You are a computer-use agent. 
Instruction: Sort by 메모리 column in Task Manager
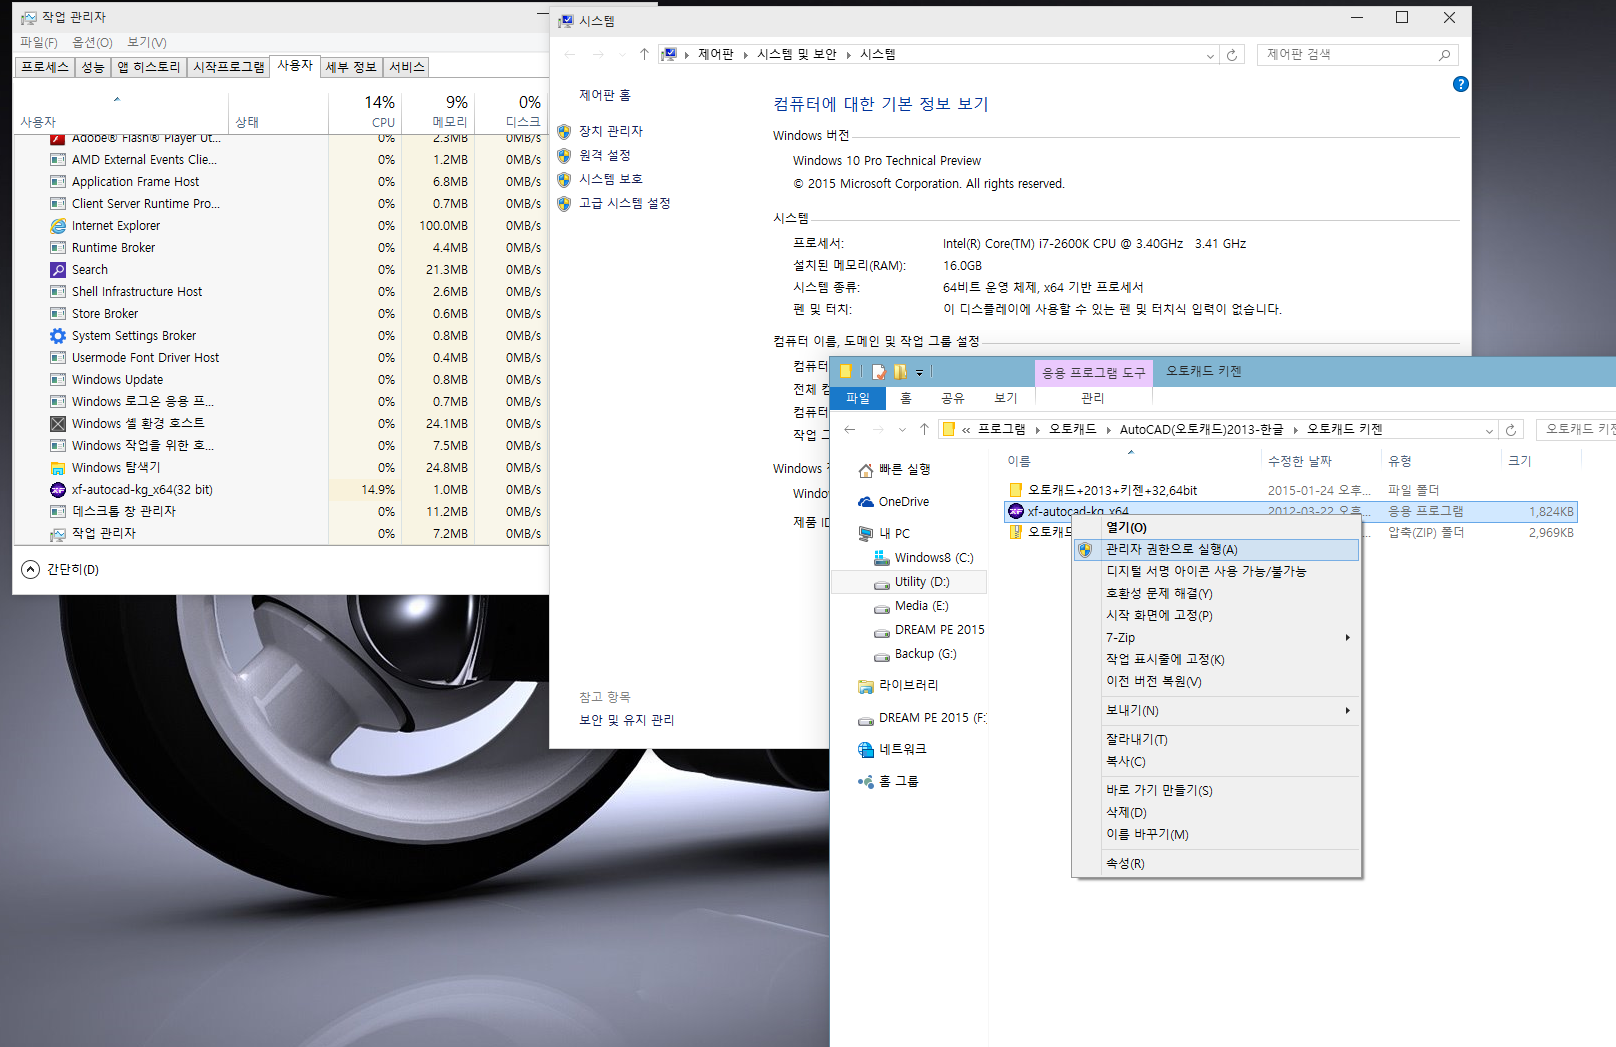click(437, 111)
